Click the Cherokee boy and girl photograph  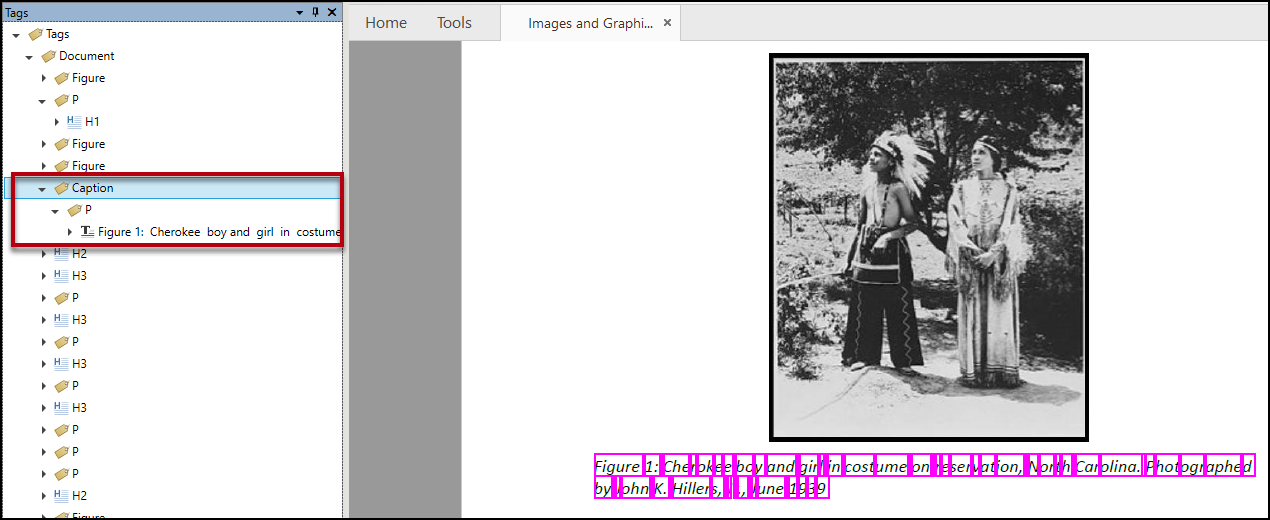928,247
